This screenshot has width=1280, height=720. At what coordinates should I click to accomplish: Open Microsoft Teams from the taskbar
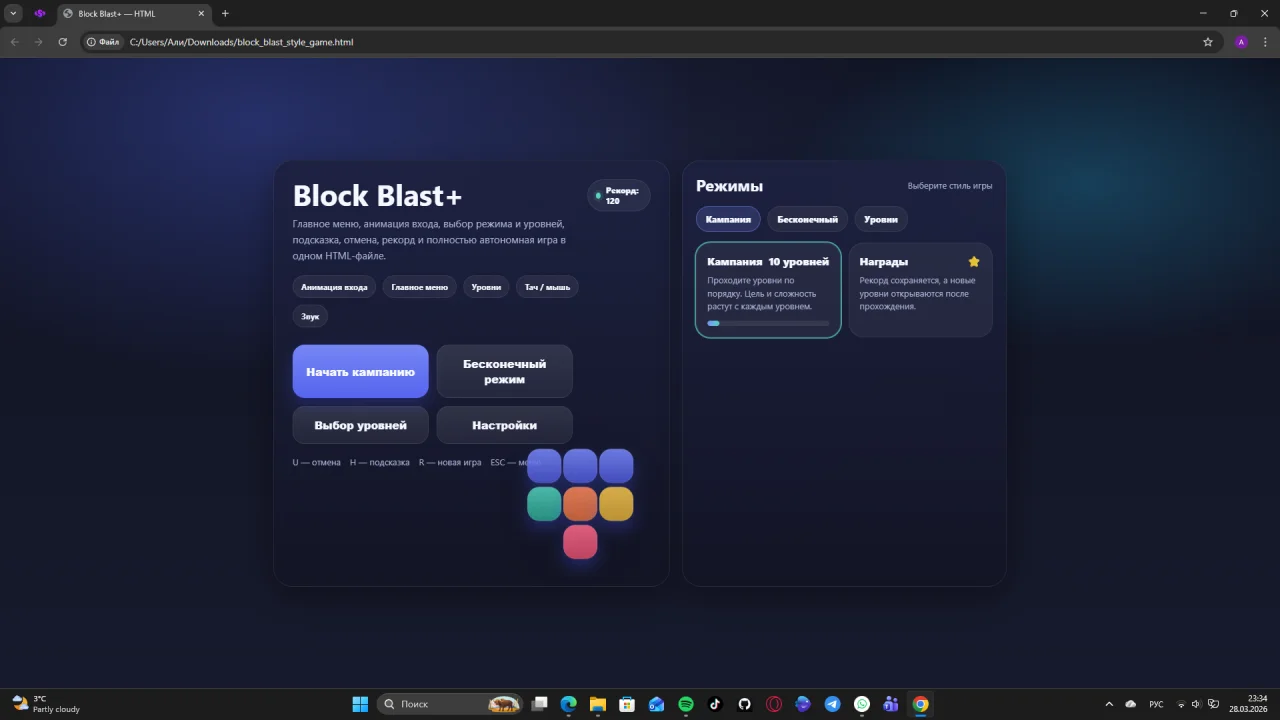tap(891, 704)
